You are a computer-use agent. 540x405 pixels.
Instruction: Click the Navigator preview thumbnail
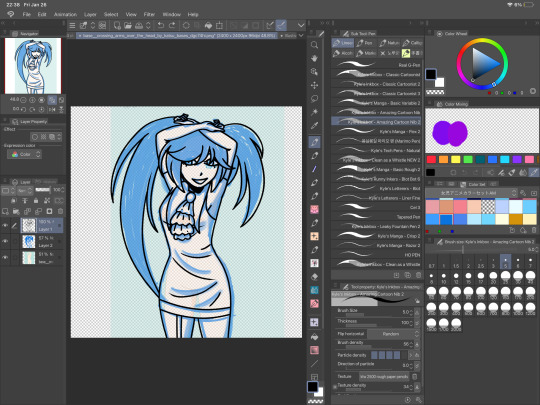33,66
